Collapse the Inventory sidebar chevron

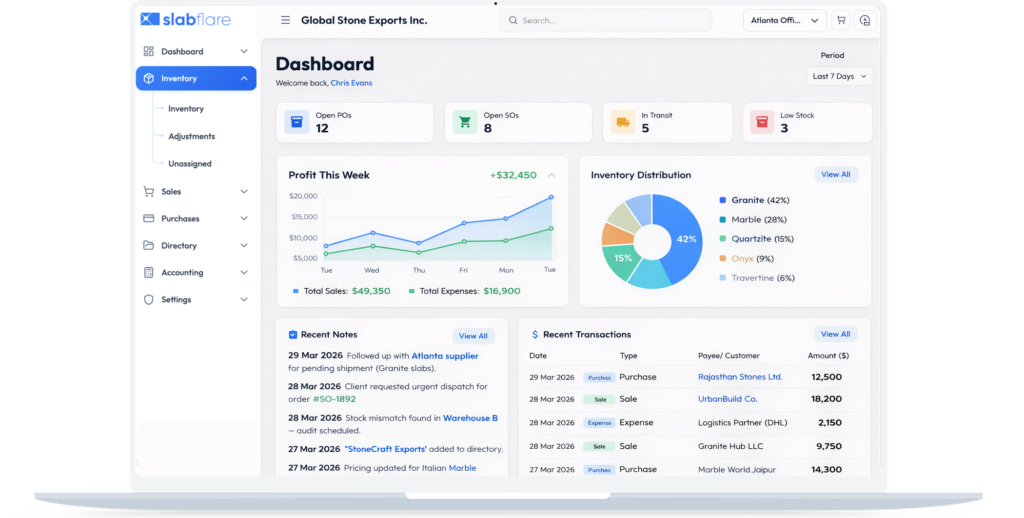pos(244,78)
